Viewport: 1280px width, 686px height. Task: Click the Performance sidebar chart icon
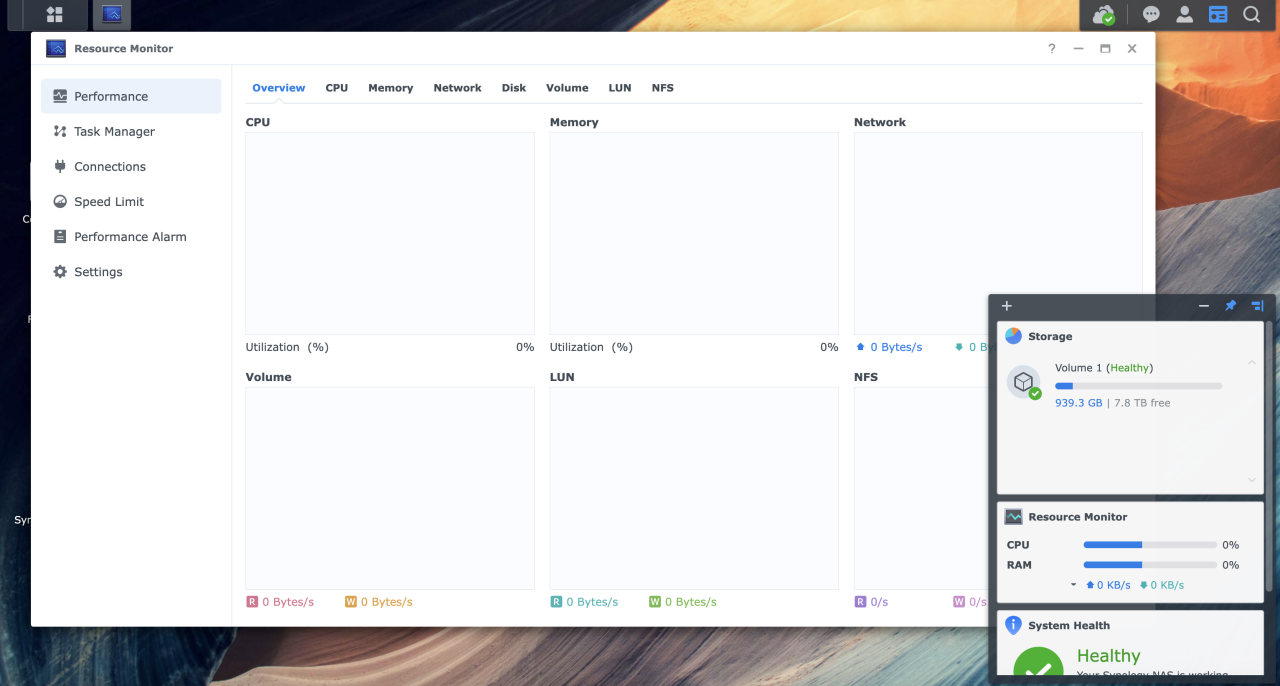pos(60,96)
